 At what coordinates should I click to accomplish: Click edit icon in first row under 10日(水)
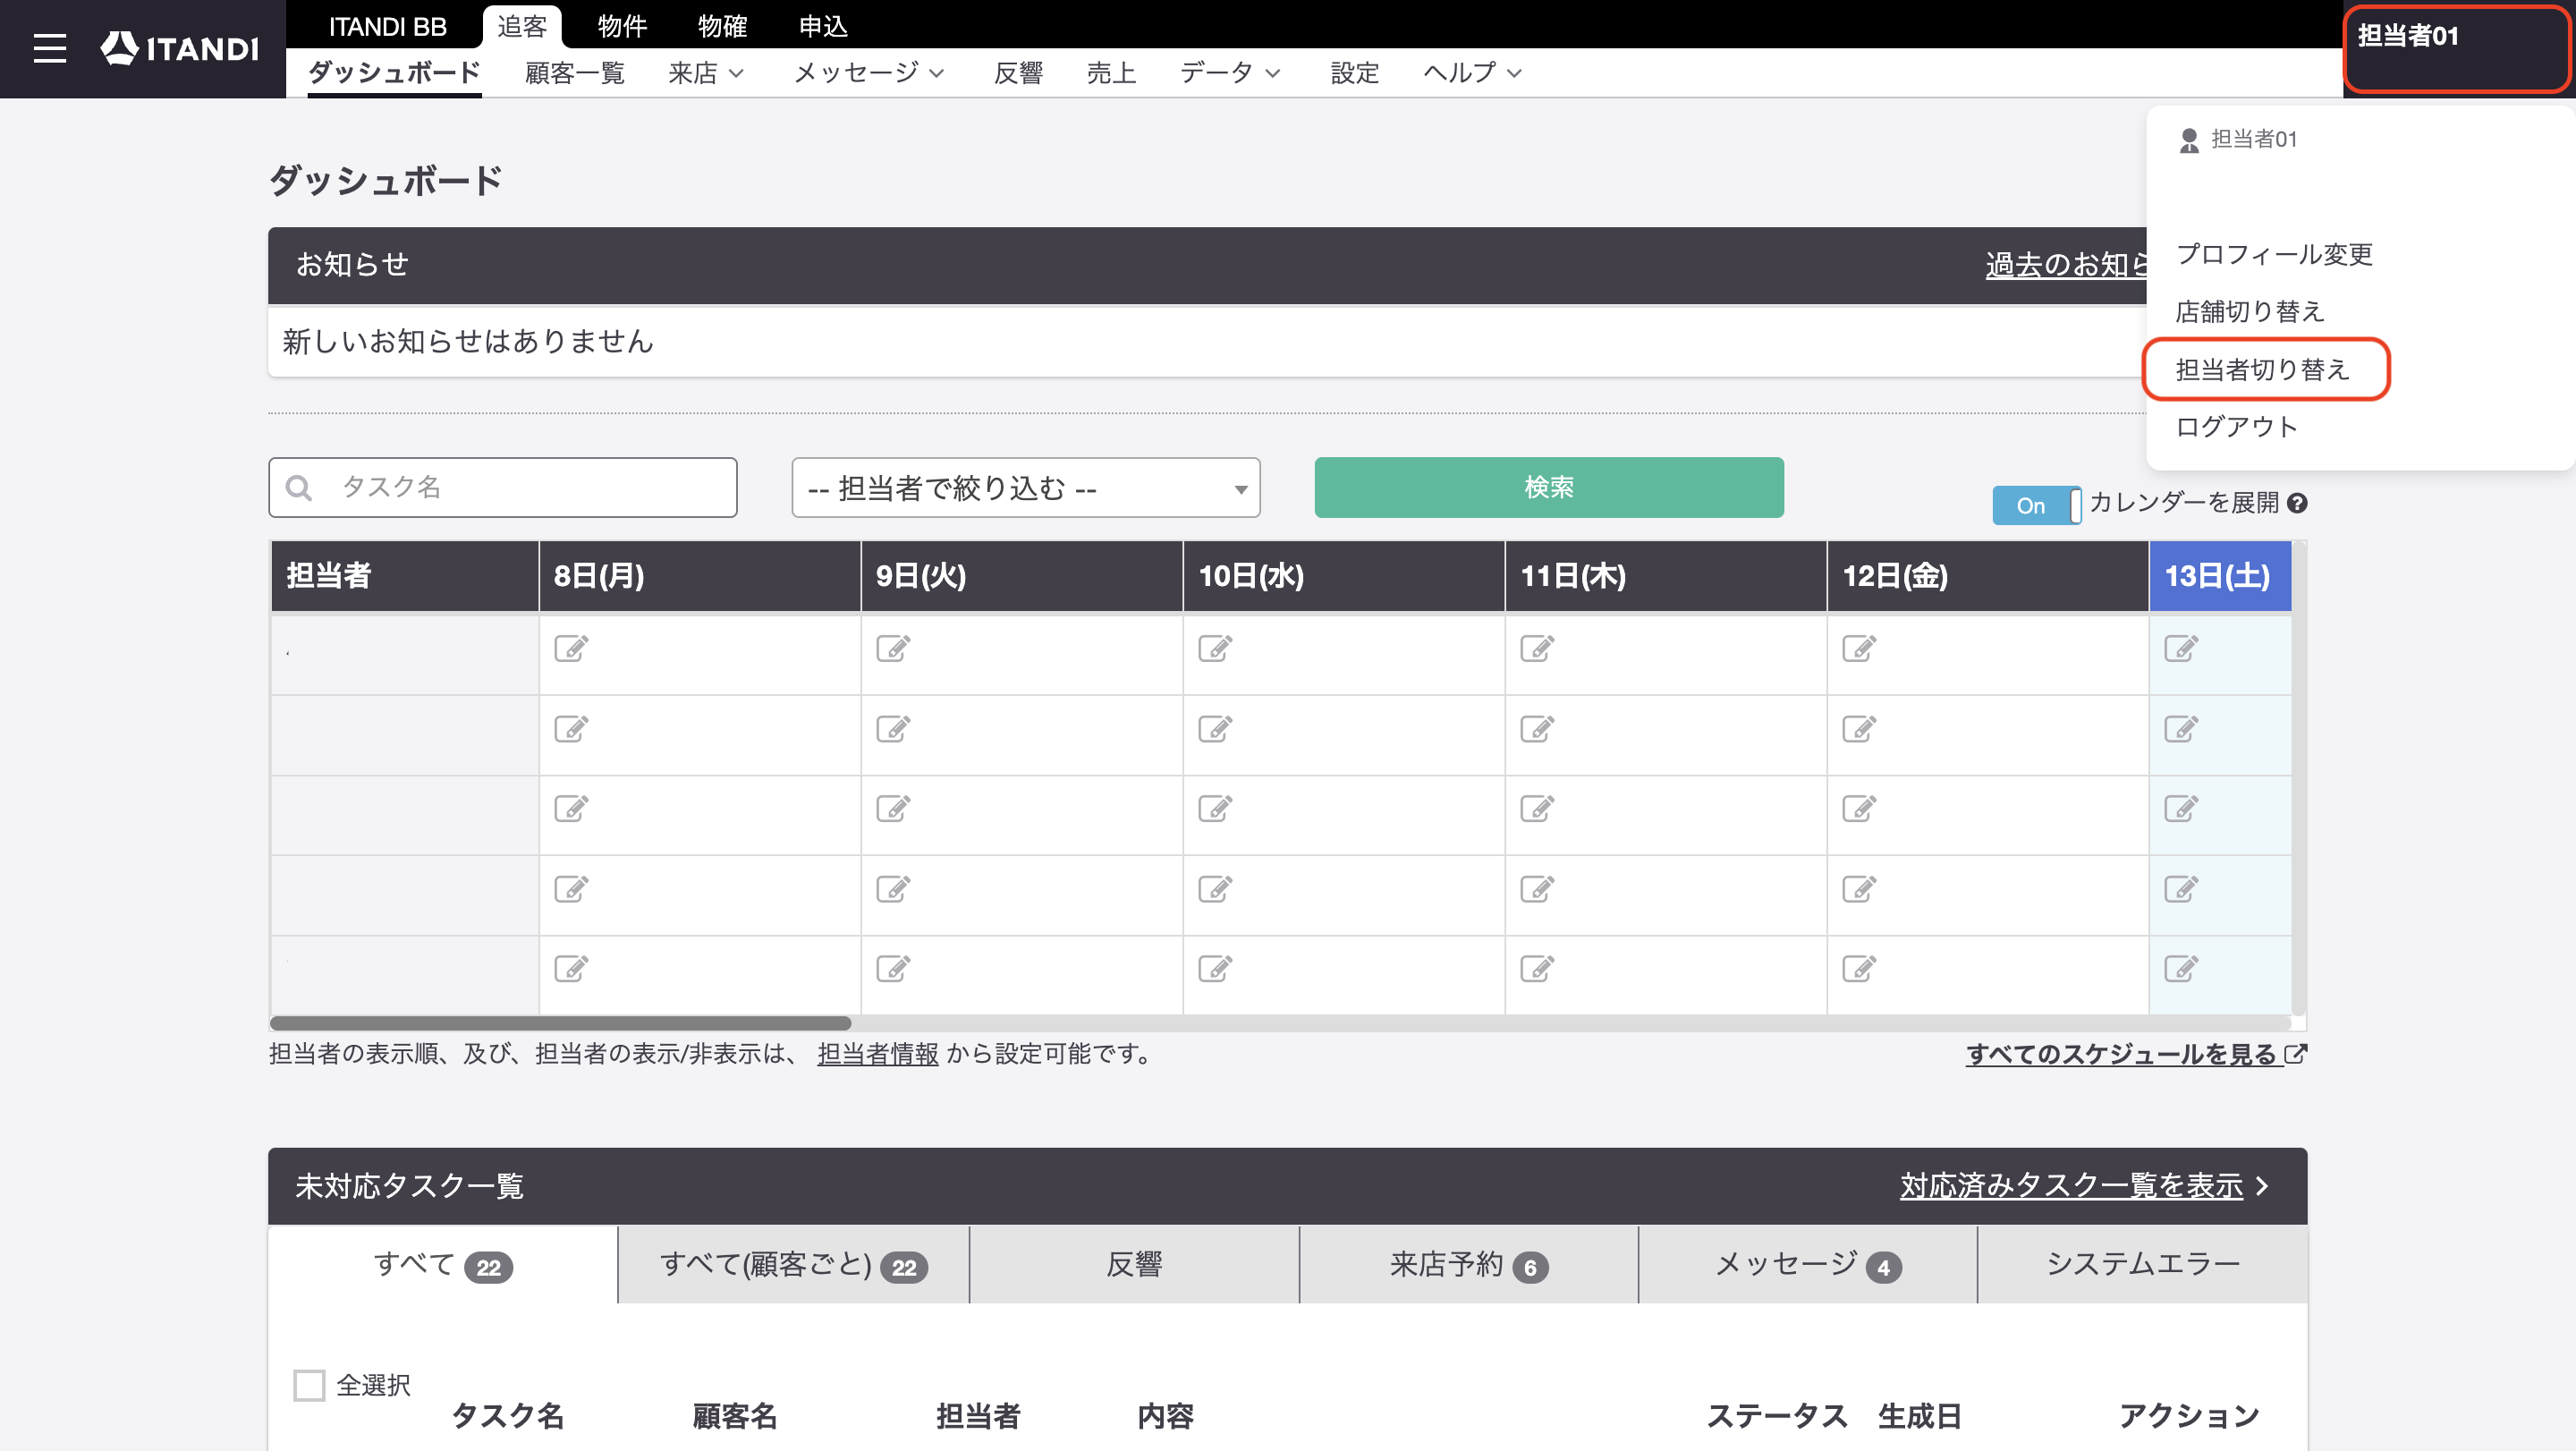point(1215,648)
